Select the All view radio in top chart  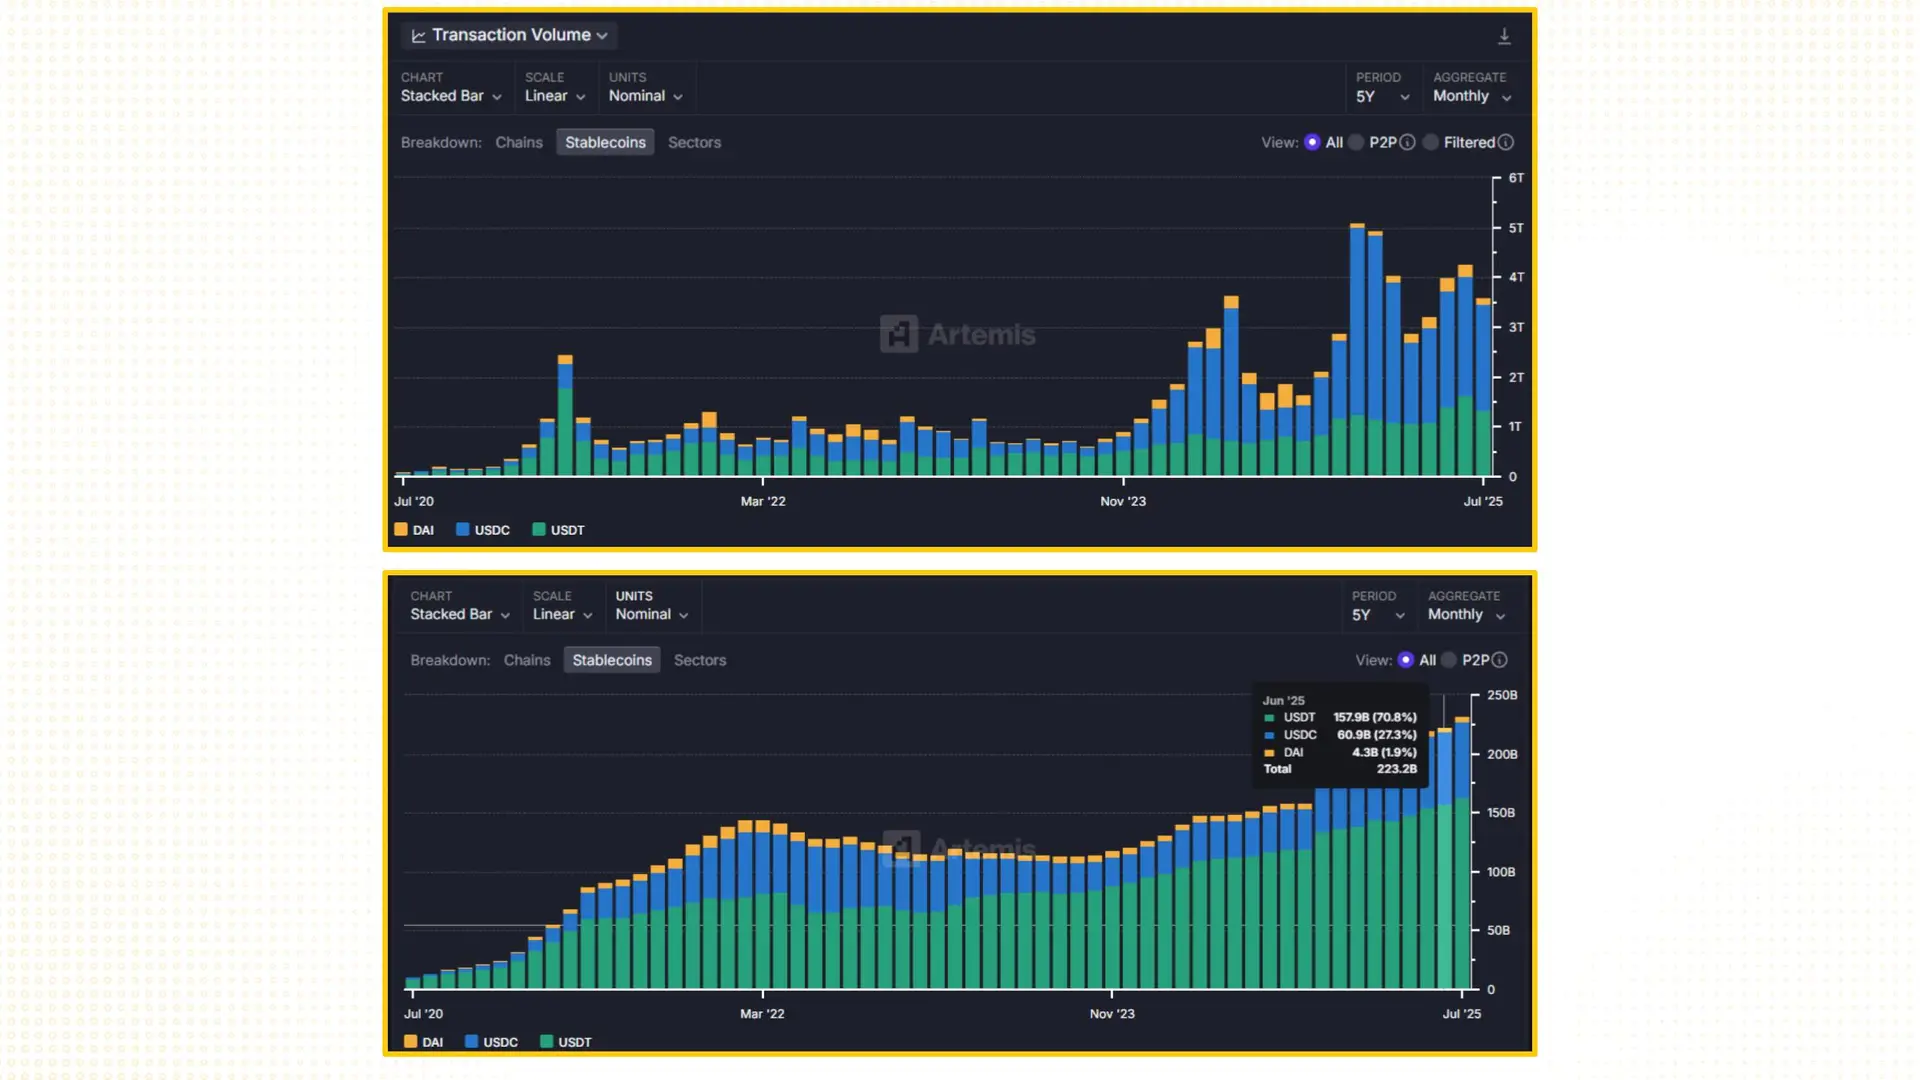pyautogui.click(x=1312, y=142)
